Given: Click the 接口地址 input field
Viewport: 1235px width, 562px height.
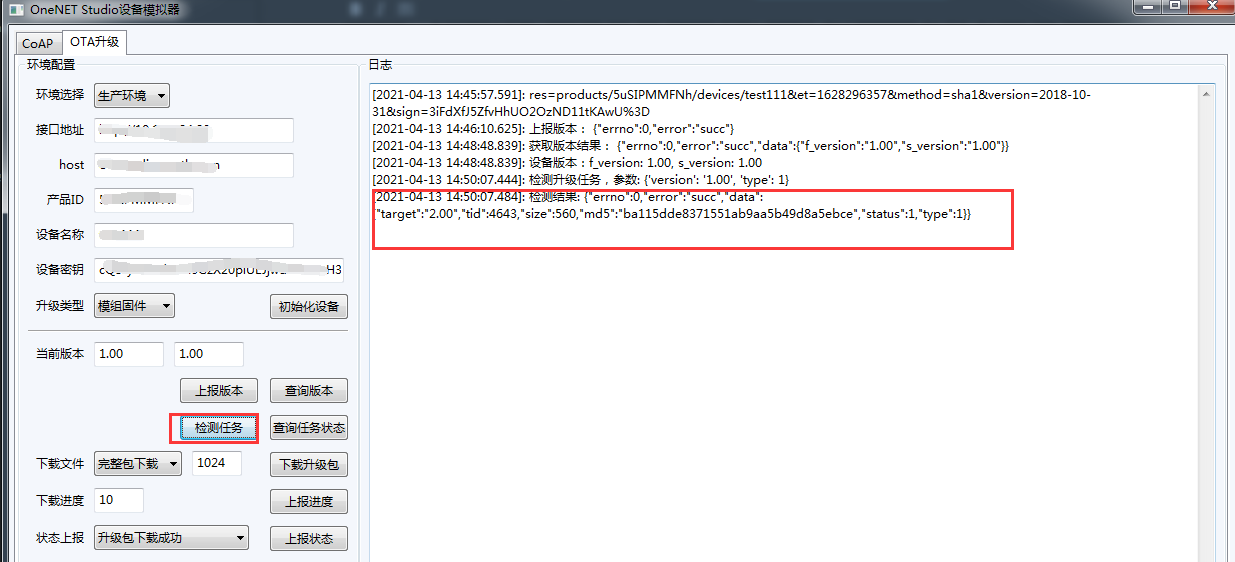Looking at the screenshot, I should click(x=194, y=130).
